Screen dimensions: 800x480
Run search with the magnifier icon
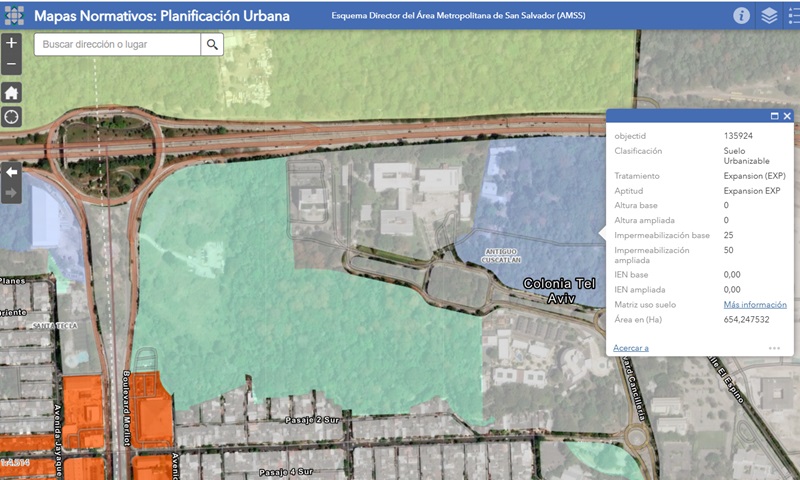(212, 45)
